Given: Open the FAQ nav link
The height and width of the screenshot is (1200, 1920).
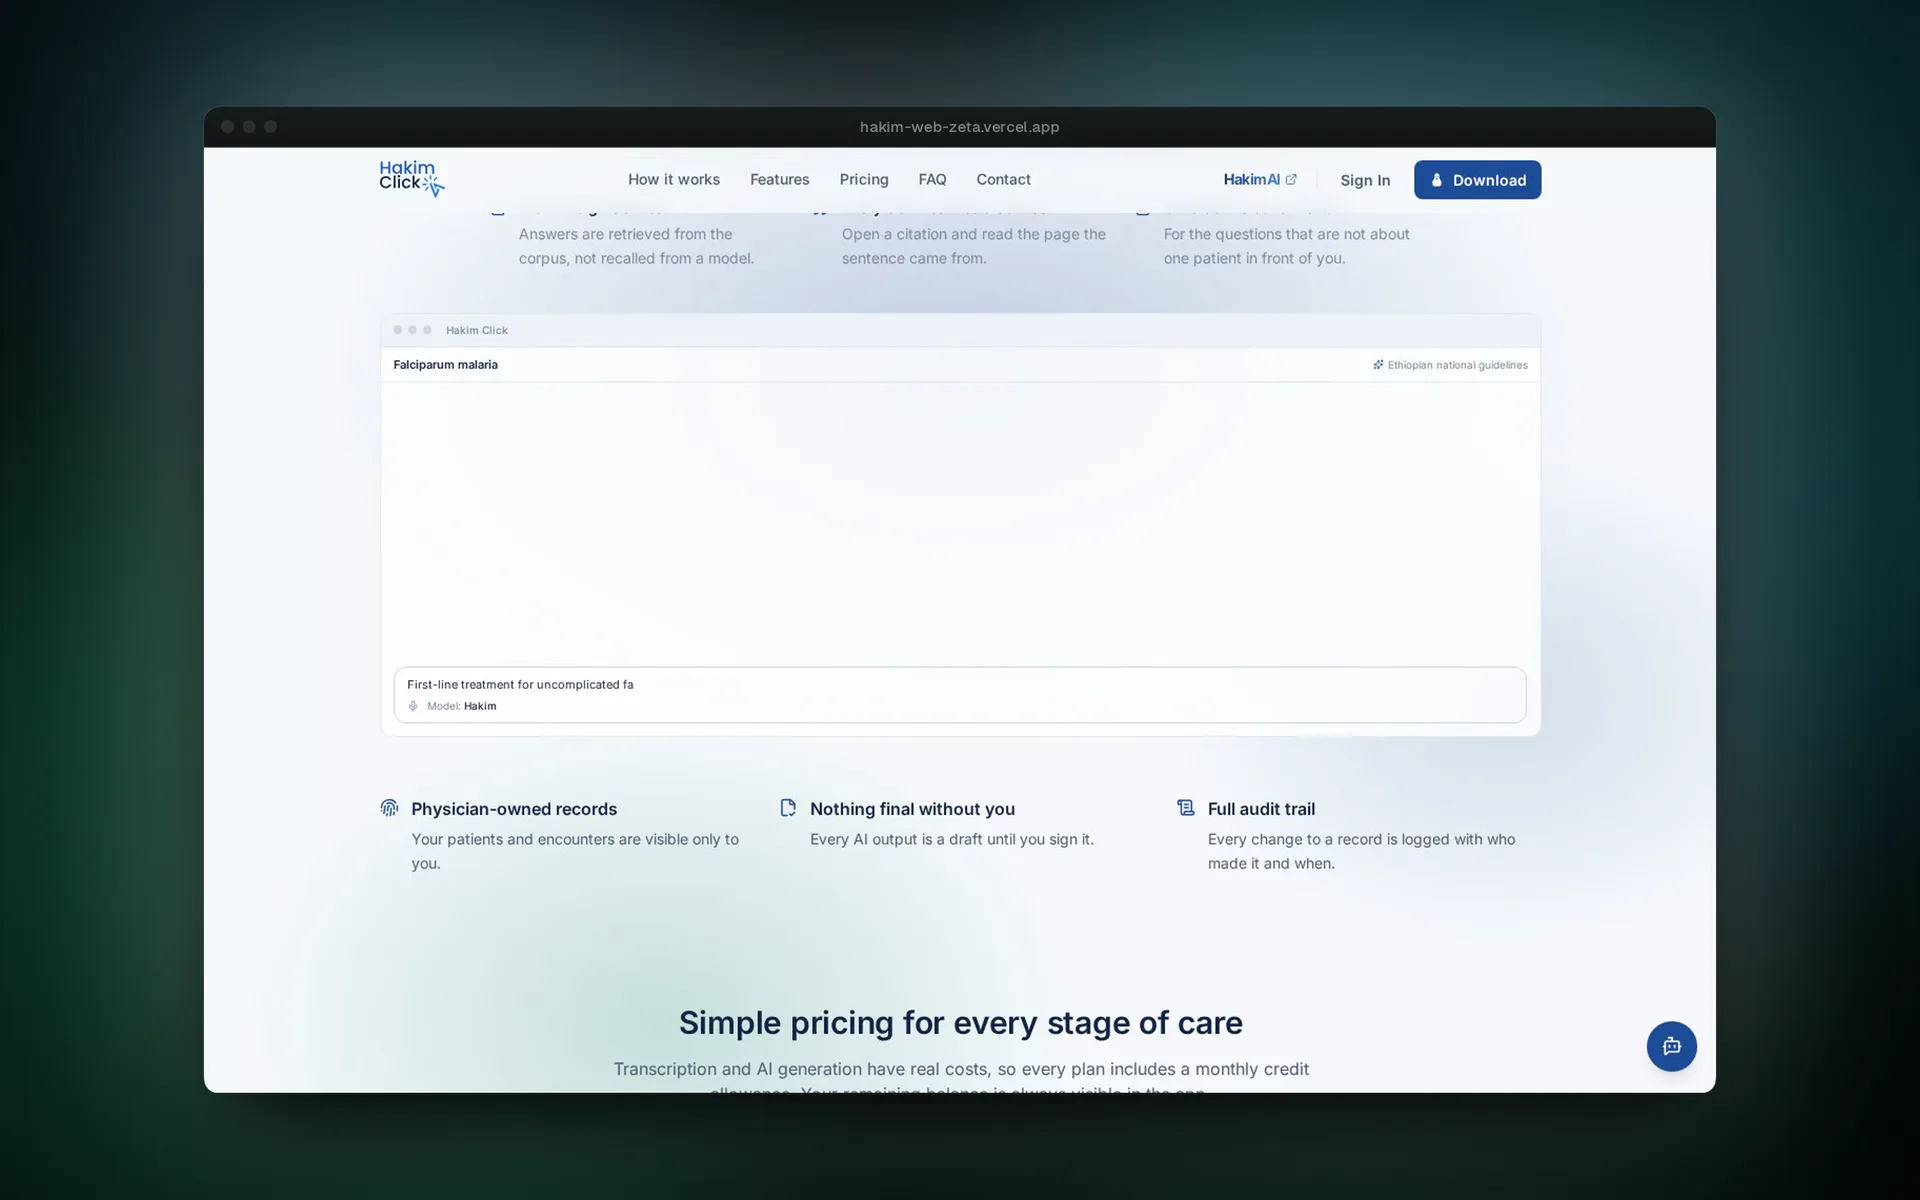Looking at the screenshot, I should (x=932, y=180).
